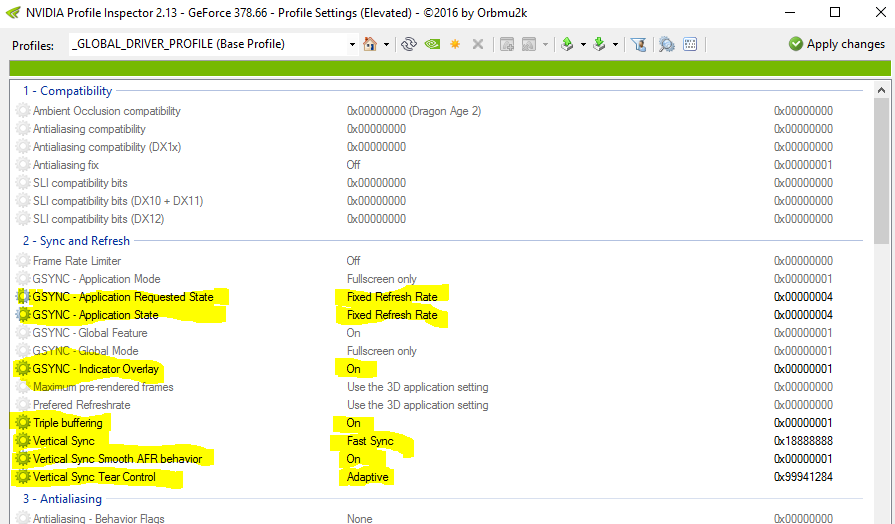Screen dimensions: 895x524
Task: Select the Vertical Sync setting row
Action: [x=64, y=441]
